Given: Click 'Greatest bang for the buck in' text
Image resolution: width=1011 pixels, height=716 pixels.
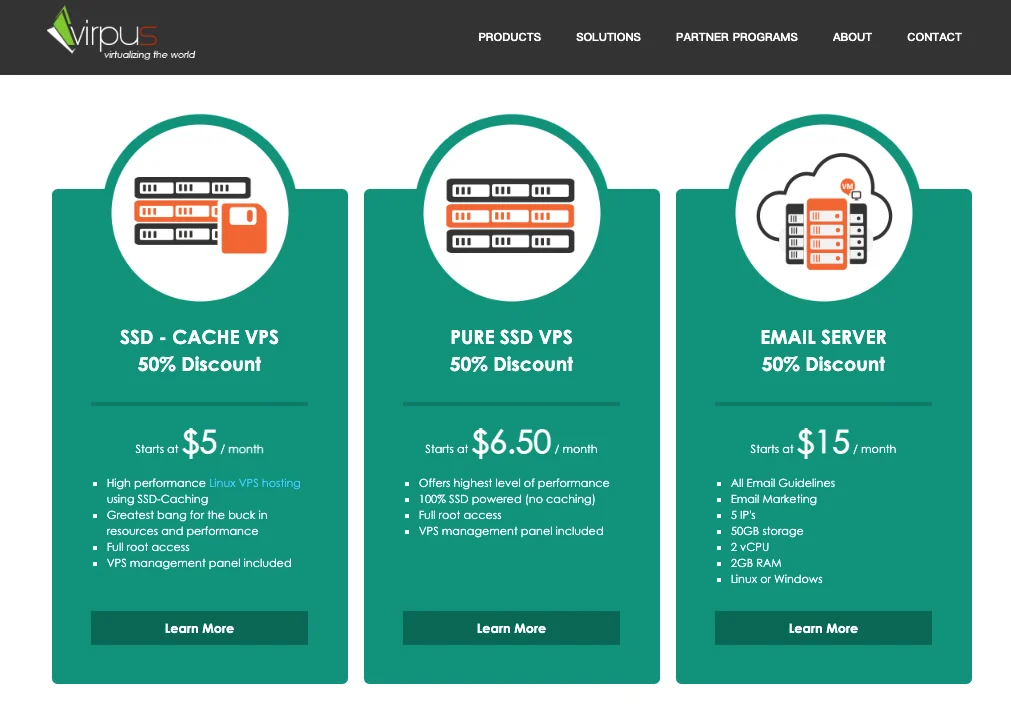Looking at the screenshot, I should pyautogui.click(x=187, y=515).
